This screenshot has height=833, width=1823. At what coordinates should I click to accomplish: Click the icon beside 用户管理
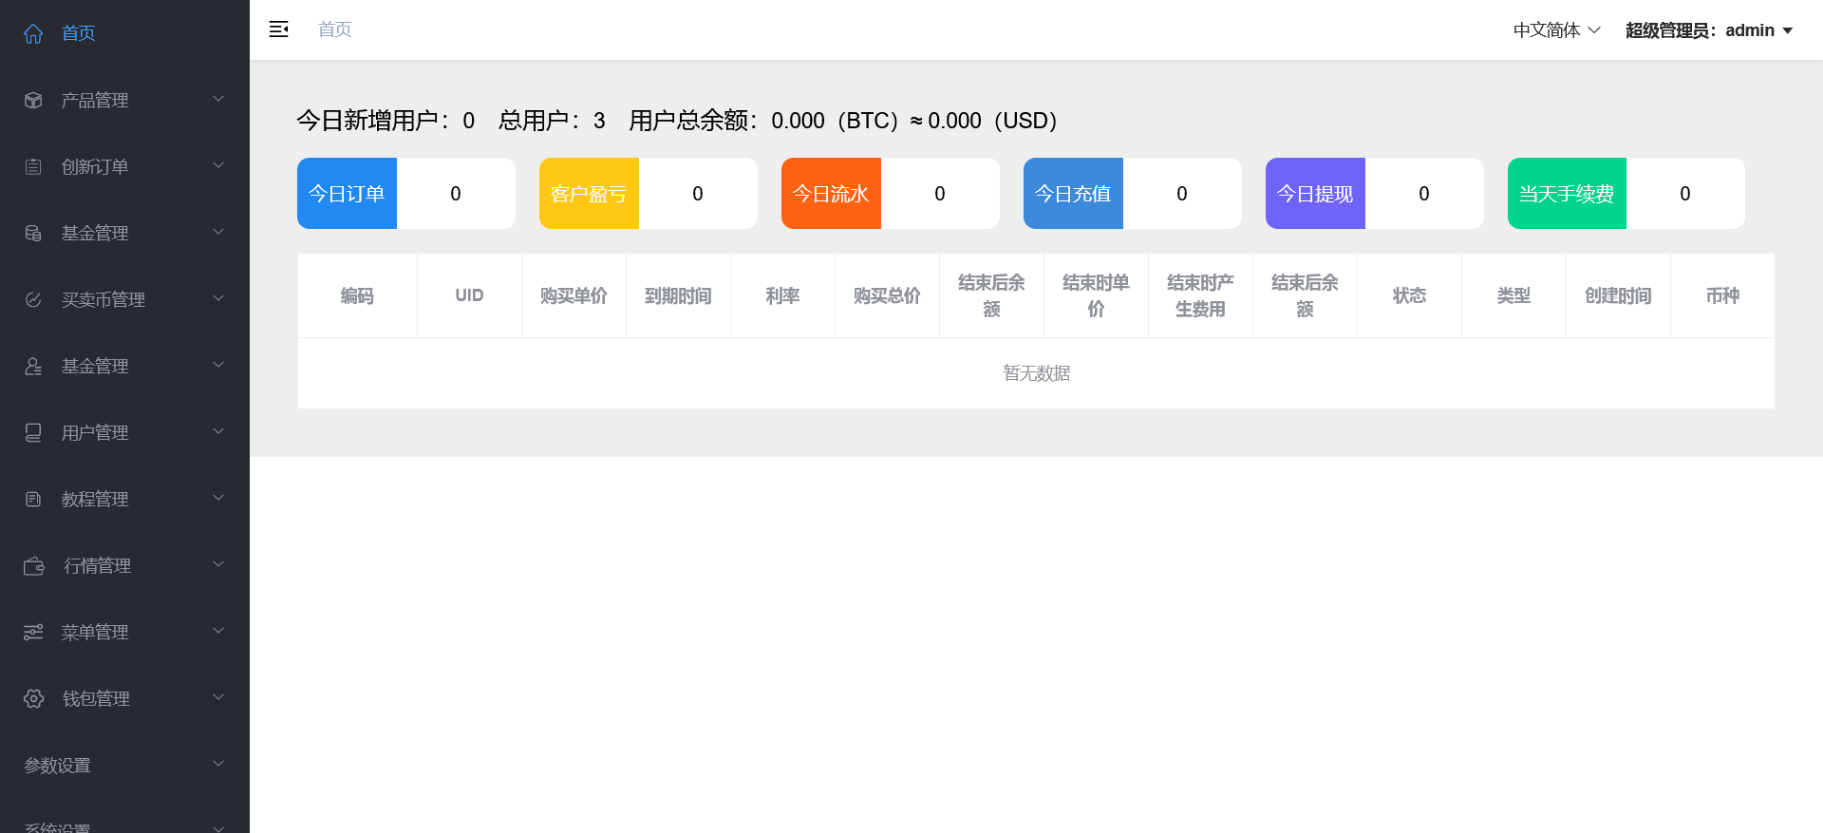(x=33, y=433)
